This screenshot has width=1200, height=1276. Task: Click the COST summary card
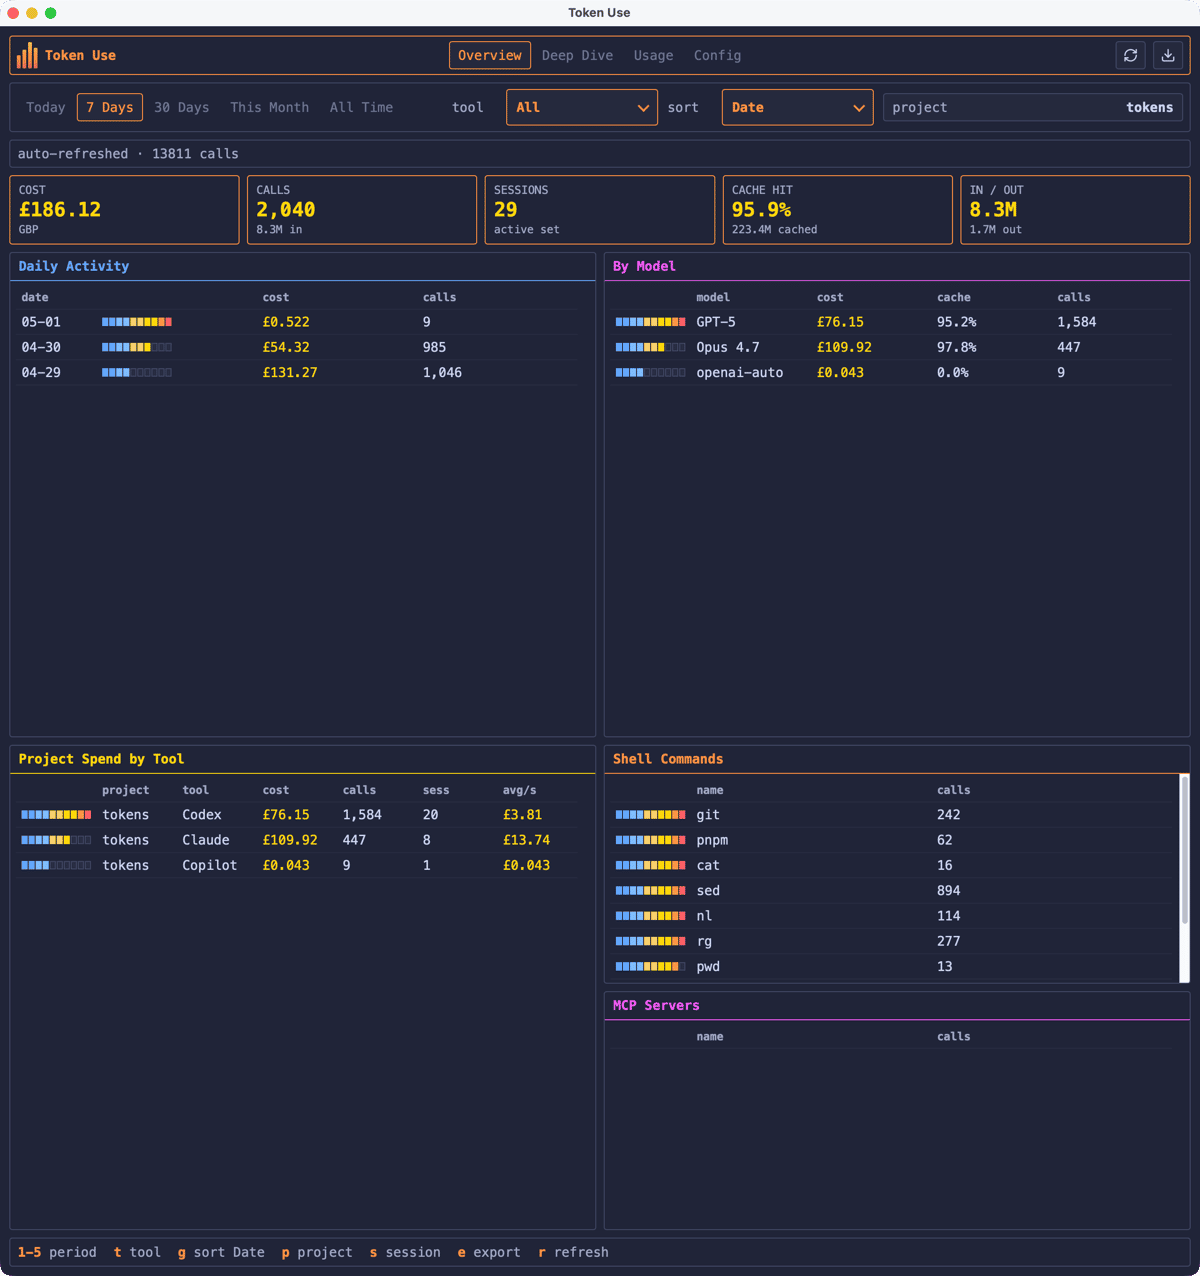tap(124, 210)
